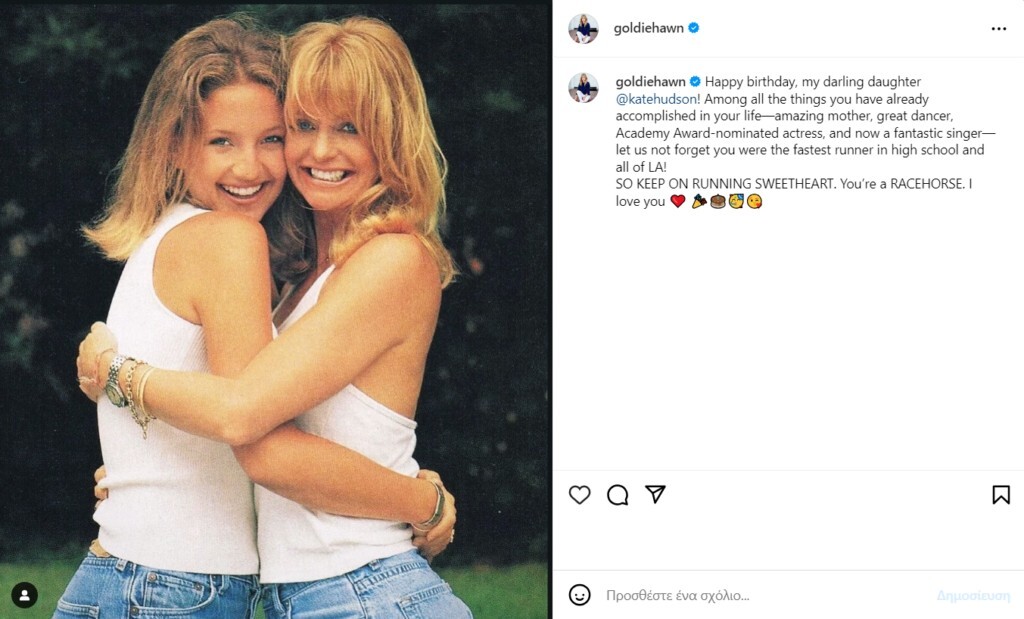Open the goldiehawn username in the header

[648, 29]
